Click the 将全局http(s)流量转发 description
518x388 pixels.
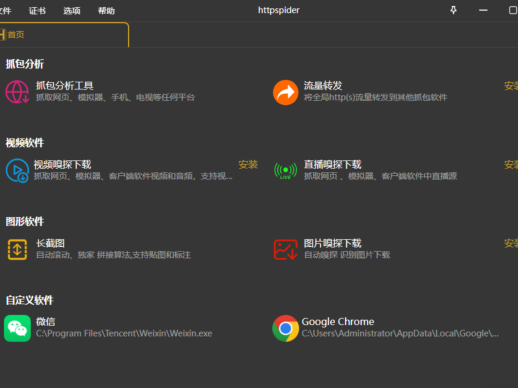point(375,98)
